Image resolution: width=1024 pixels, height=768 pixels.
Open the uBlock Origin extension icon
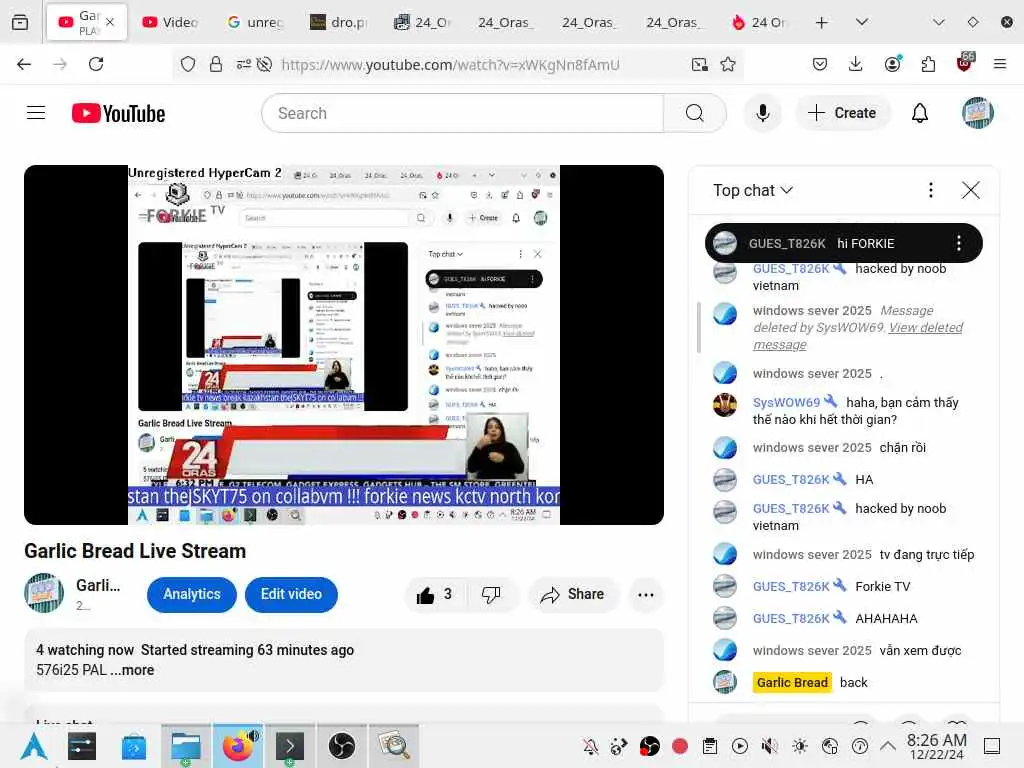coord(965,63)
